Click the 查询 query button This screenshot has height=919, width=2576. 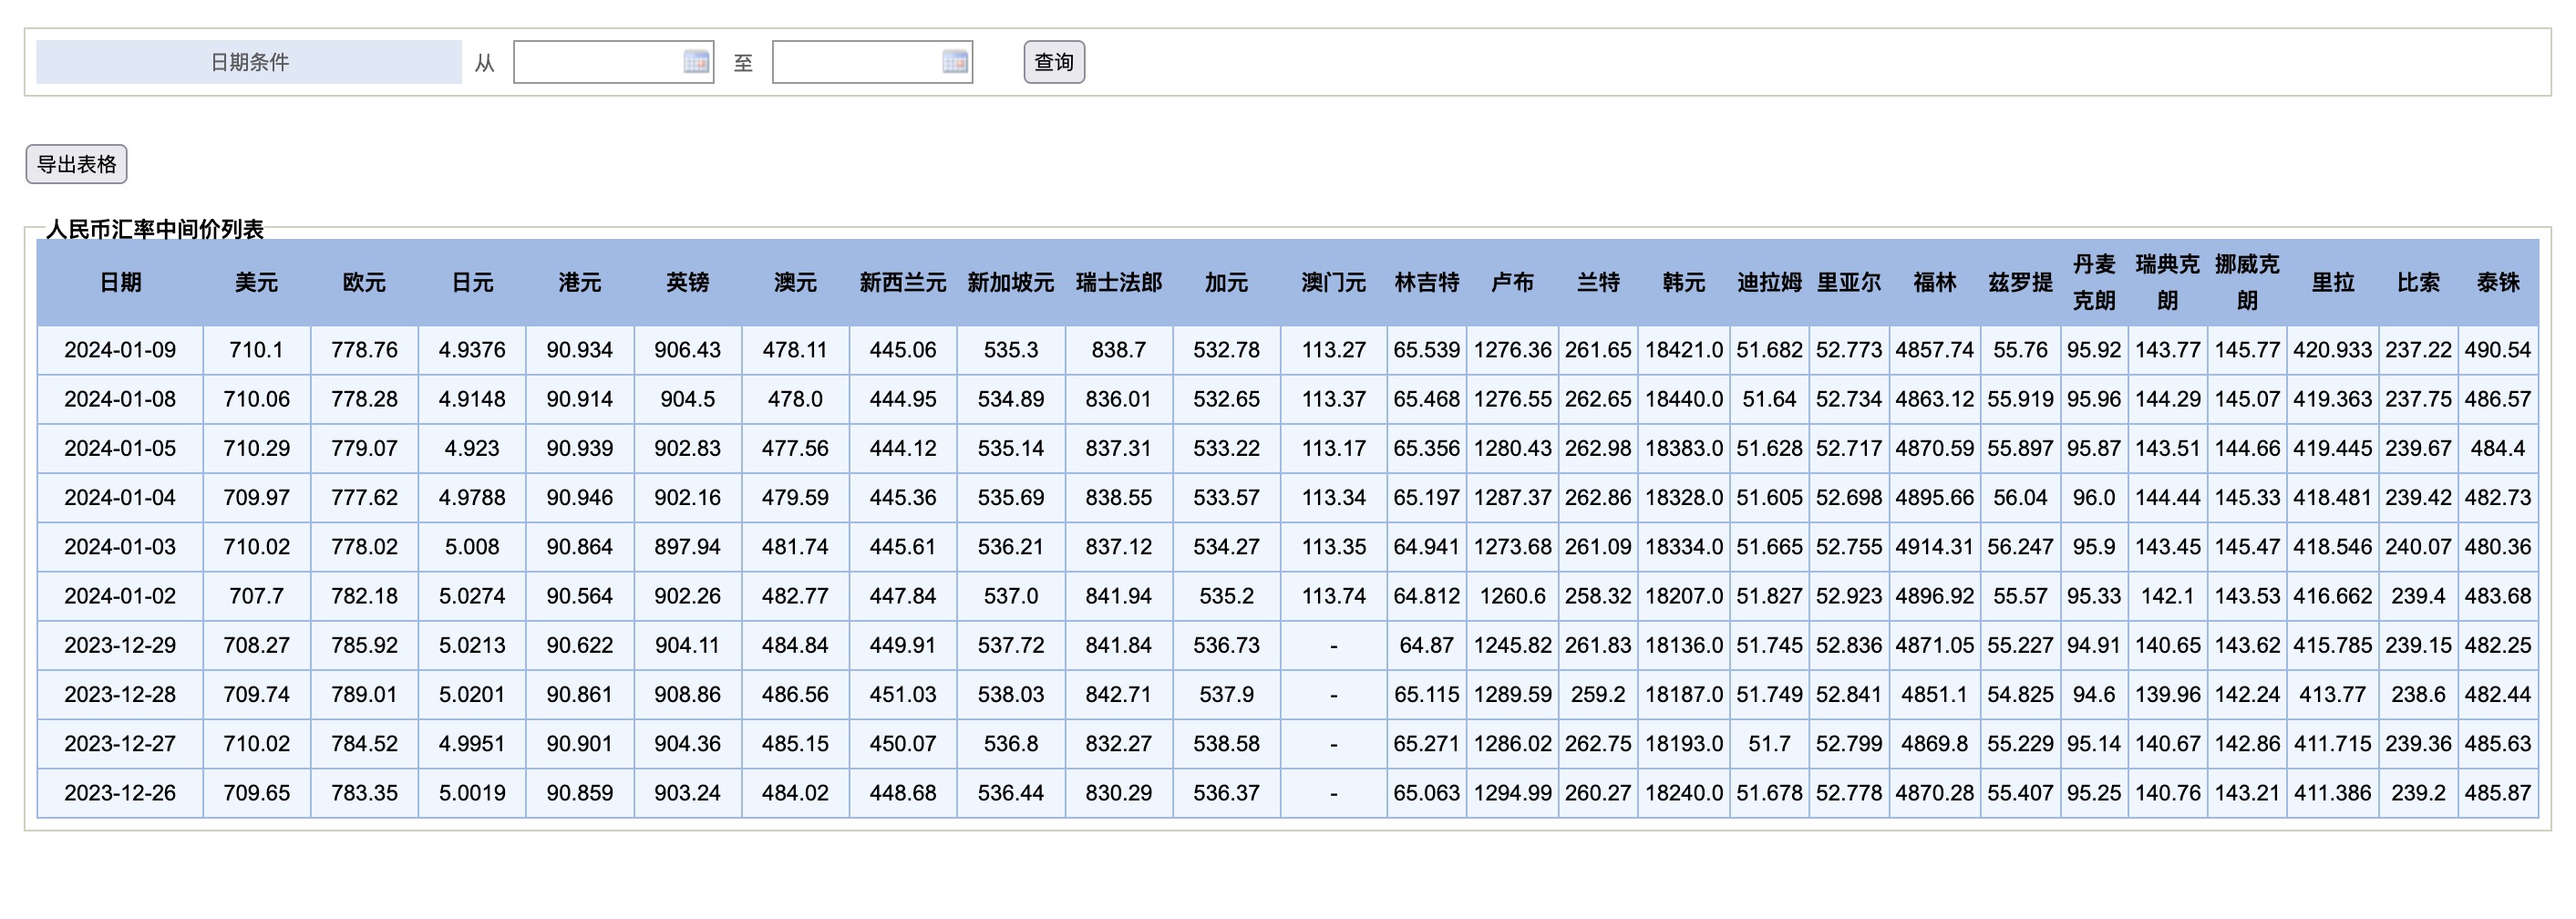pos(1053,62)
